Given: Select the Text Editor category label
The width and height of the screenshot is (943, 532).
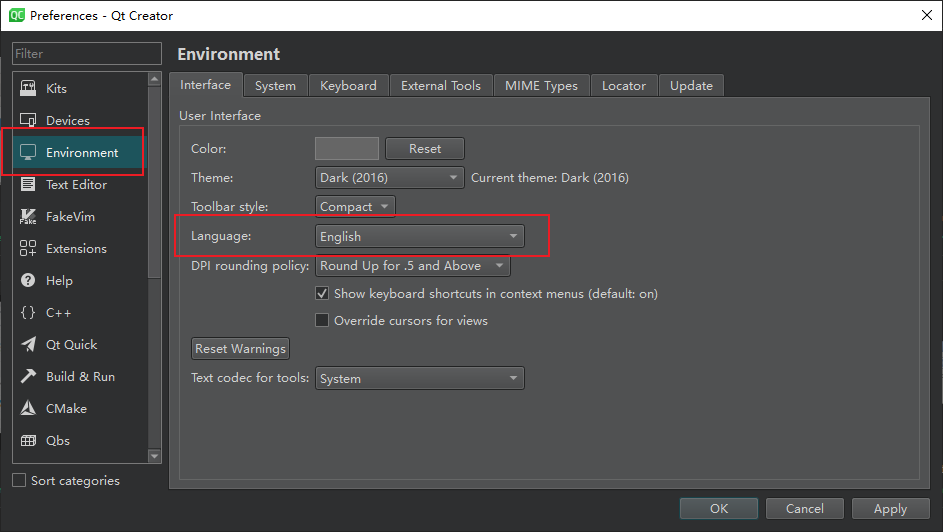Looking at the screenshot, I should pyautogui.click(x=76, y=185).
